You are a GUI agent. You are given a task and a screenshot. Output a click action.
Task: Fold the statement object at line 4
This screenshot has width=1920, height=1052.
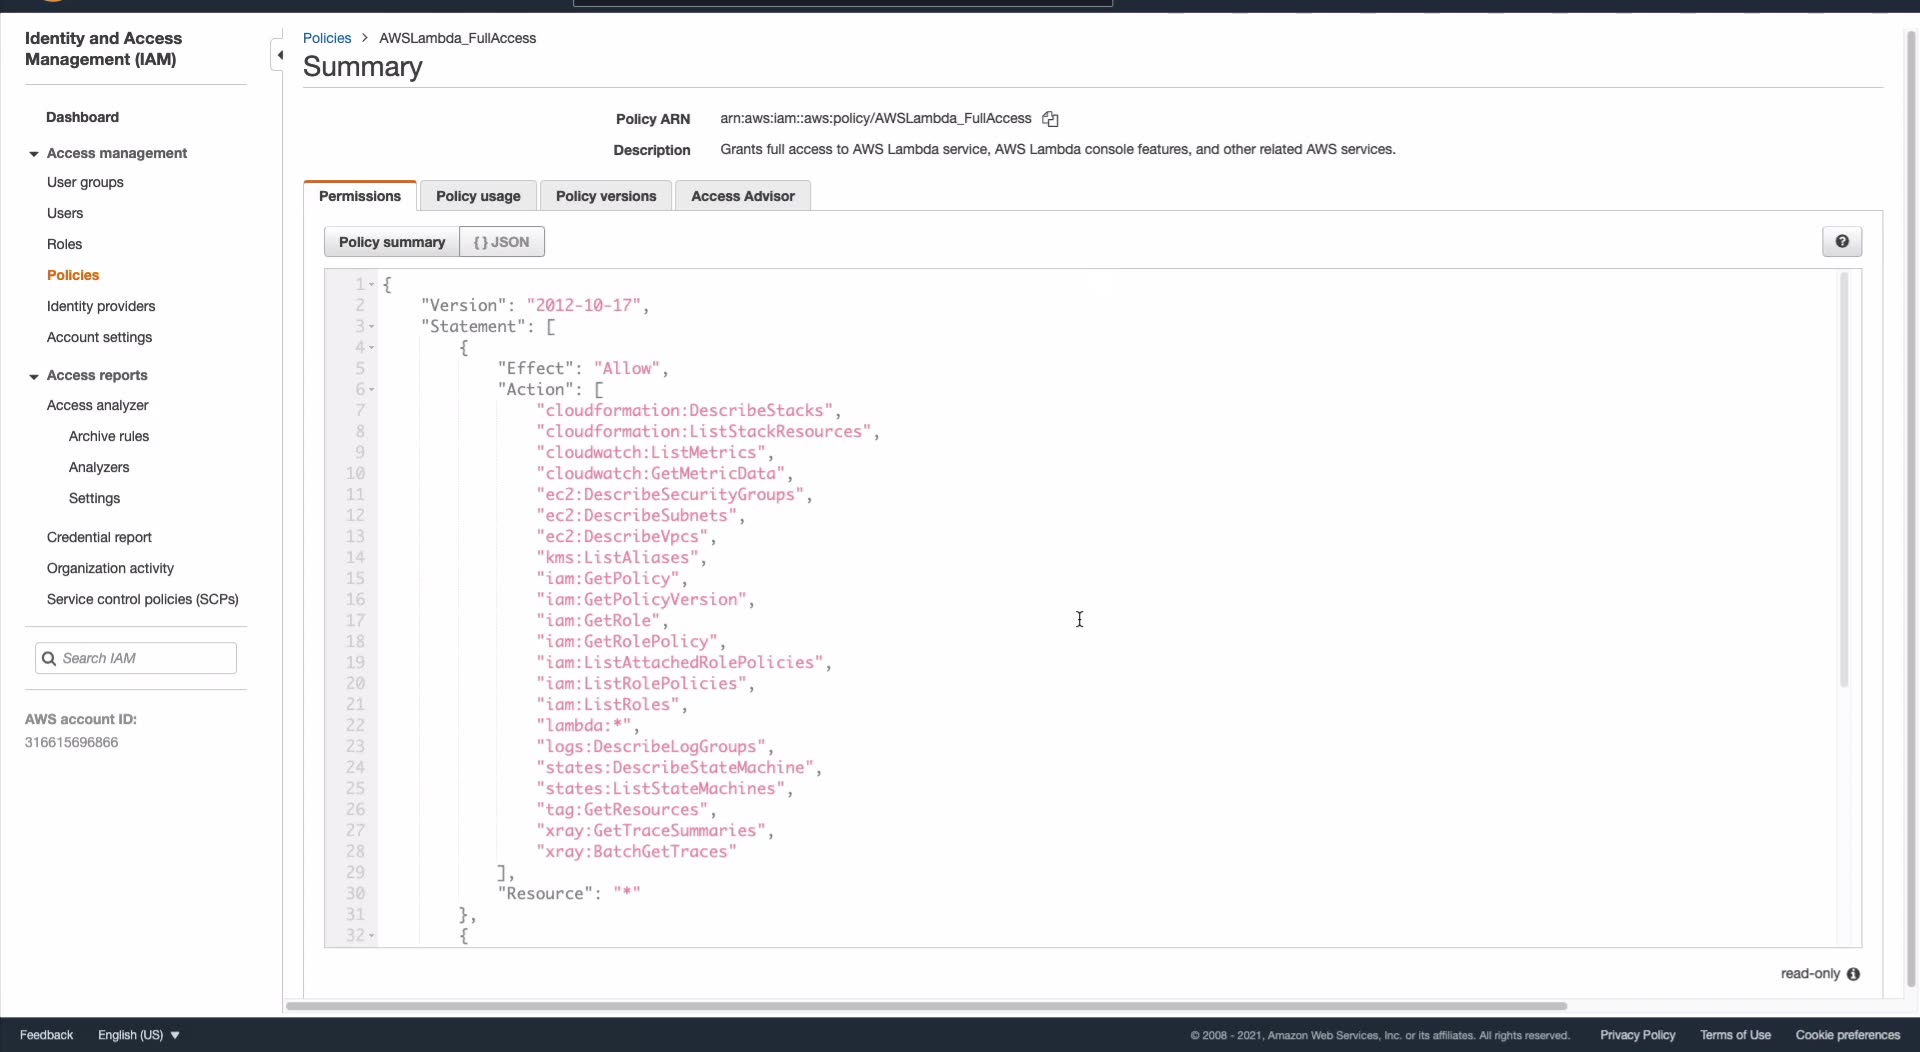(x=372, y=348)
